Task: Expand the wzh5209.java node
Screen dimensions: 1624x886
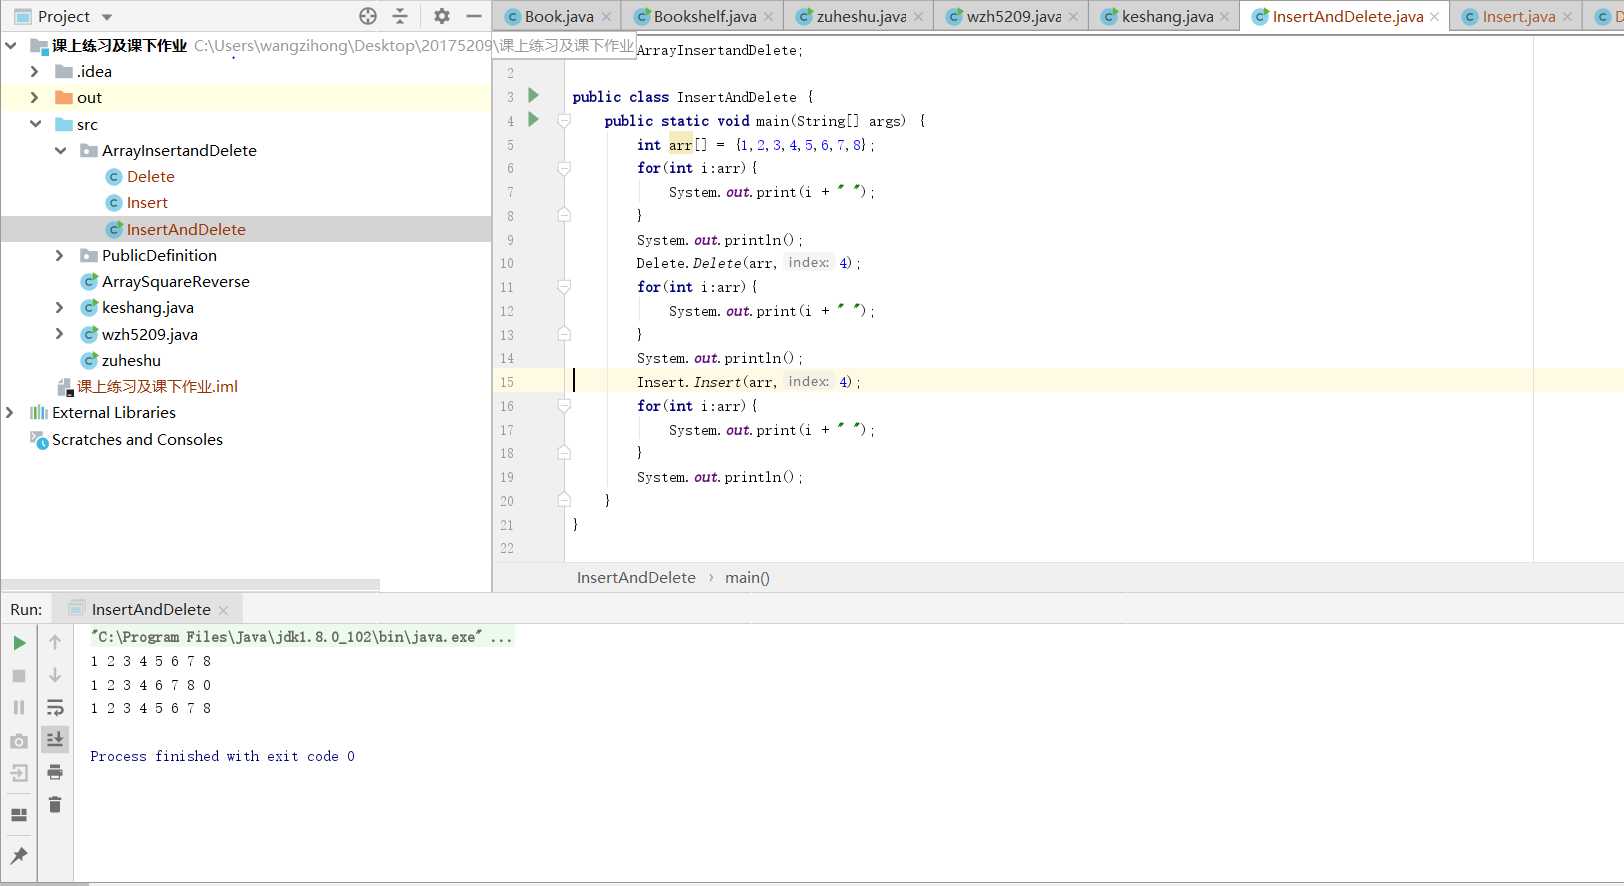Action: coord(59,334)
